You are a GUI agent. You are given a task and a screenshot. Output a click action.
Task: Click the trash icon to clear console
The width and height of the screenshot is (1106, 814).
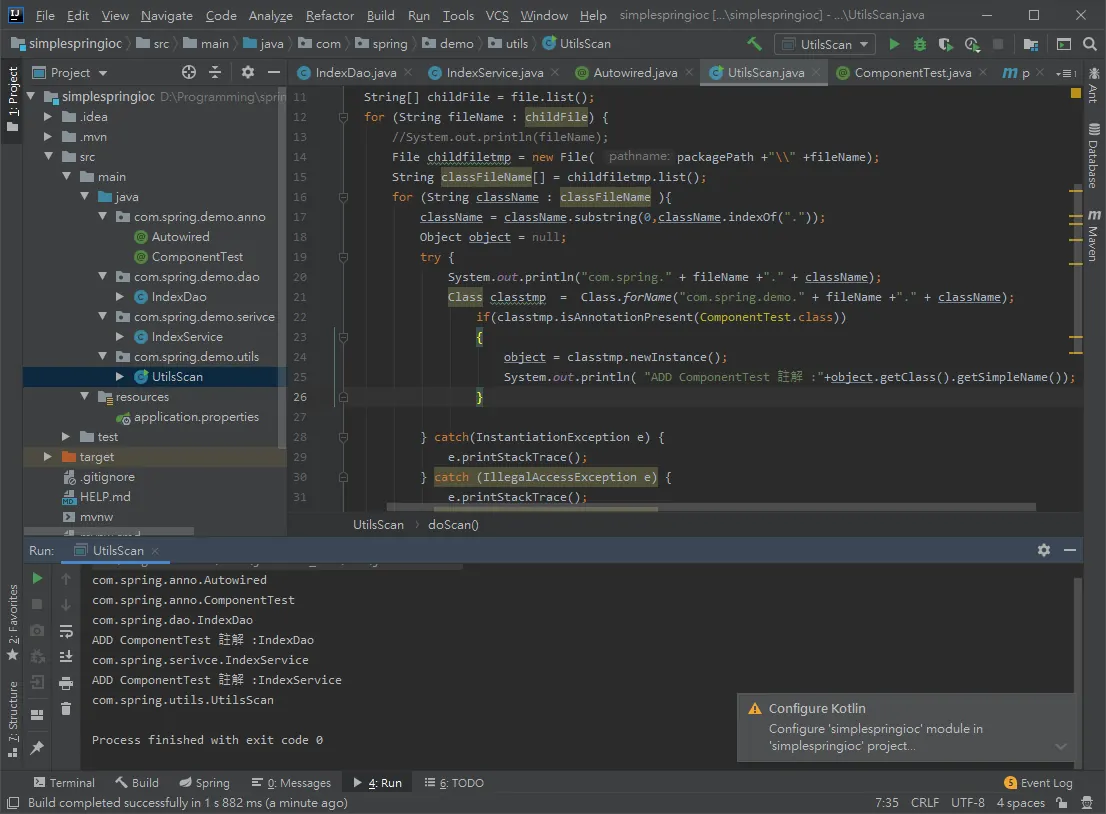(66, 709)
